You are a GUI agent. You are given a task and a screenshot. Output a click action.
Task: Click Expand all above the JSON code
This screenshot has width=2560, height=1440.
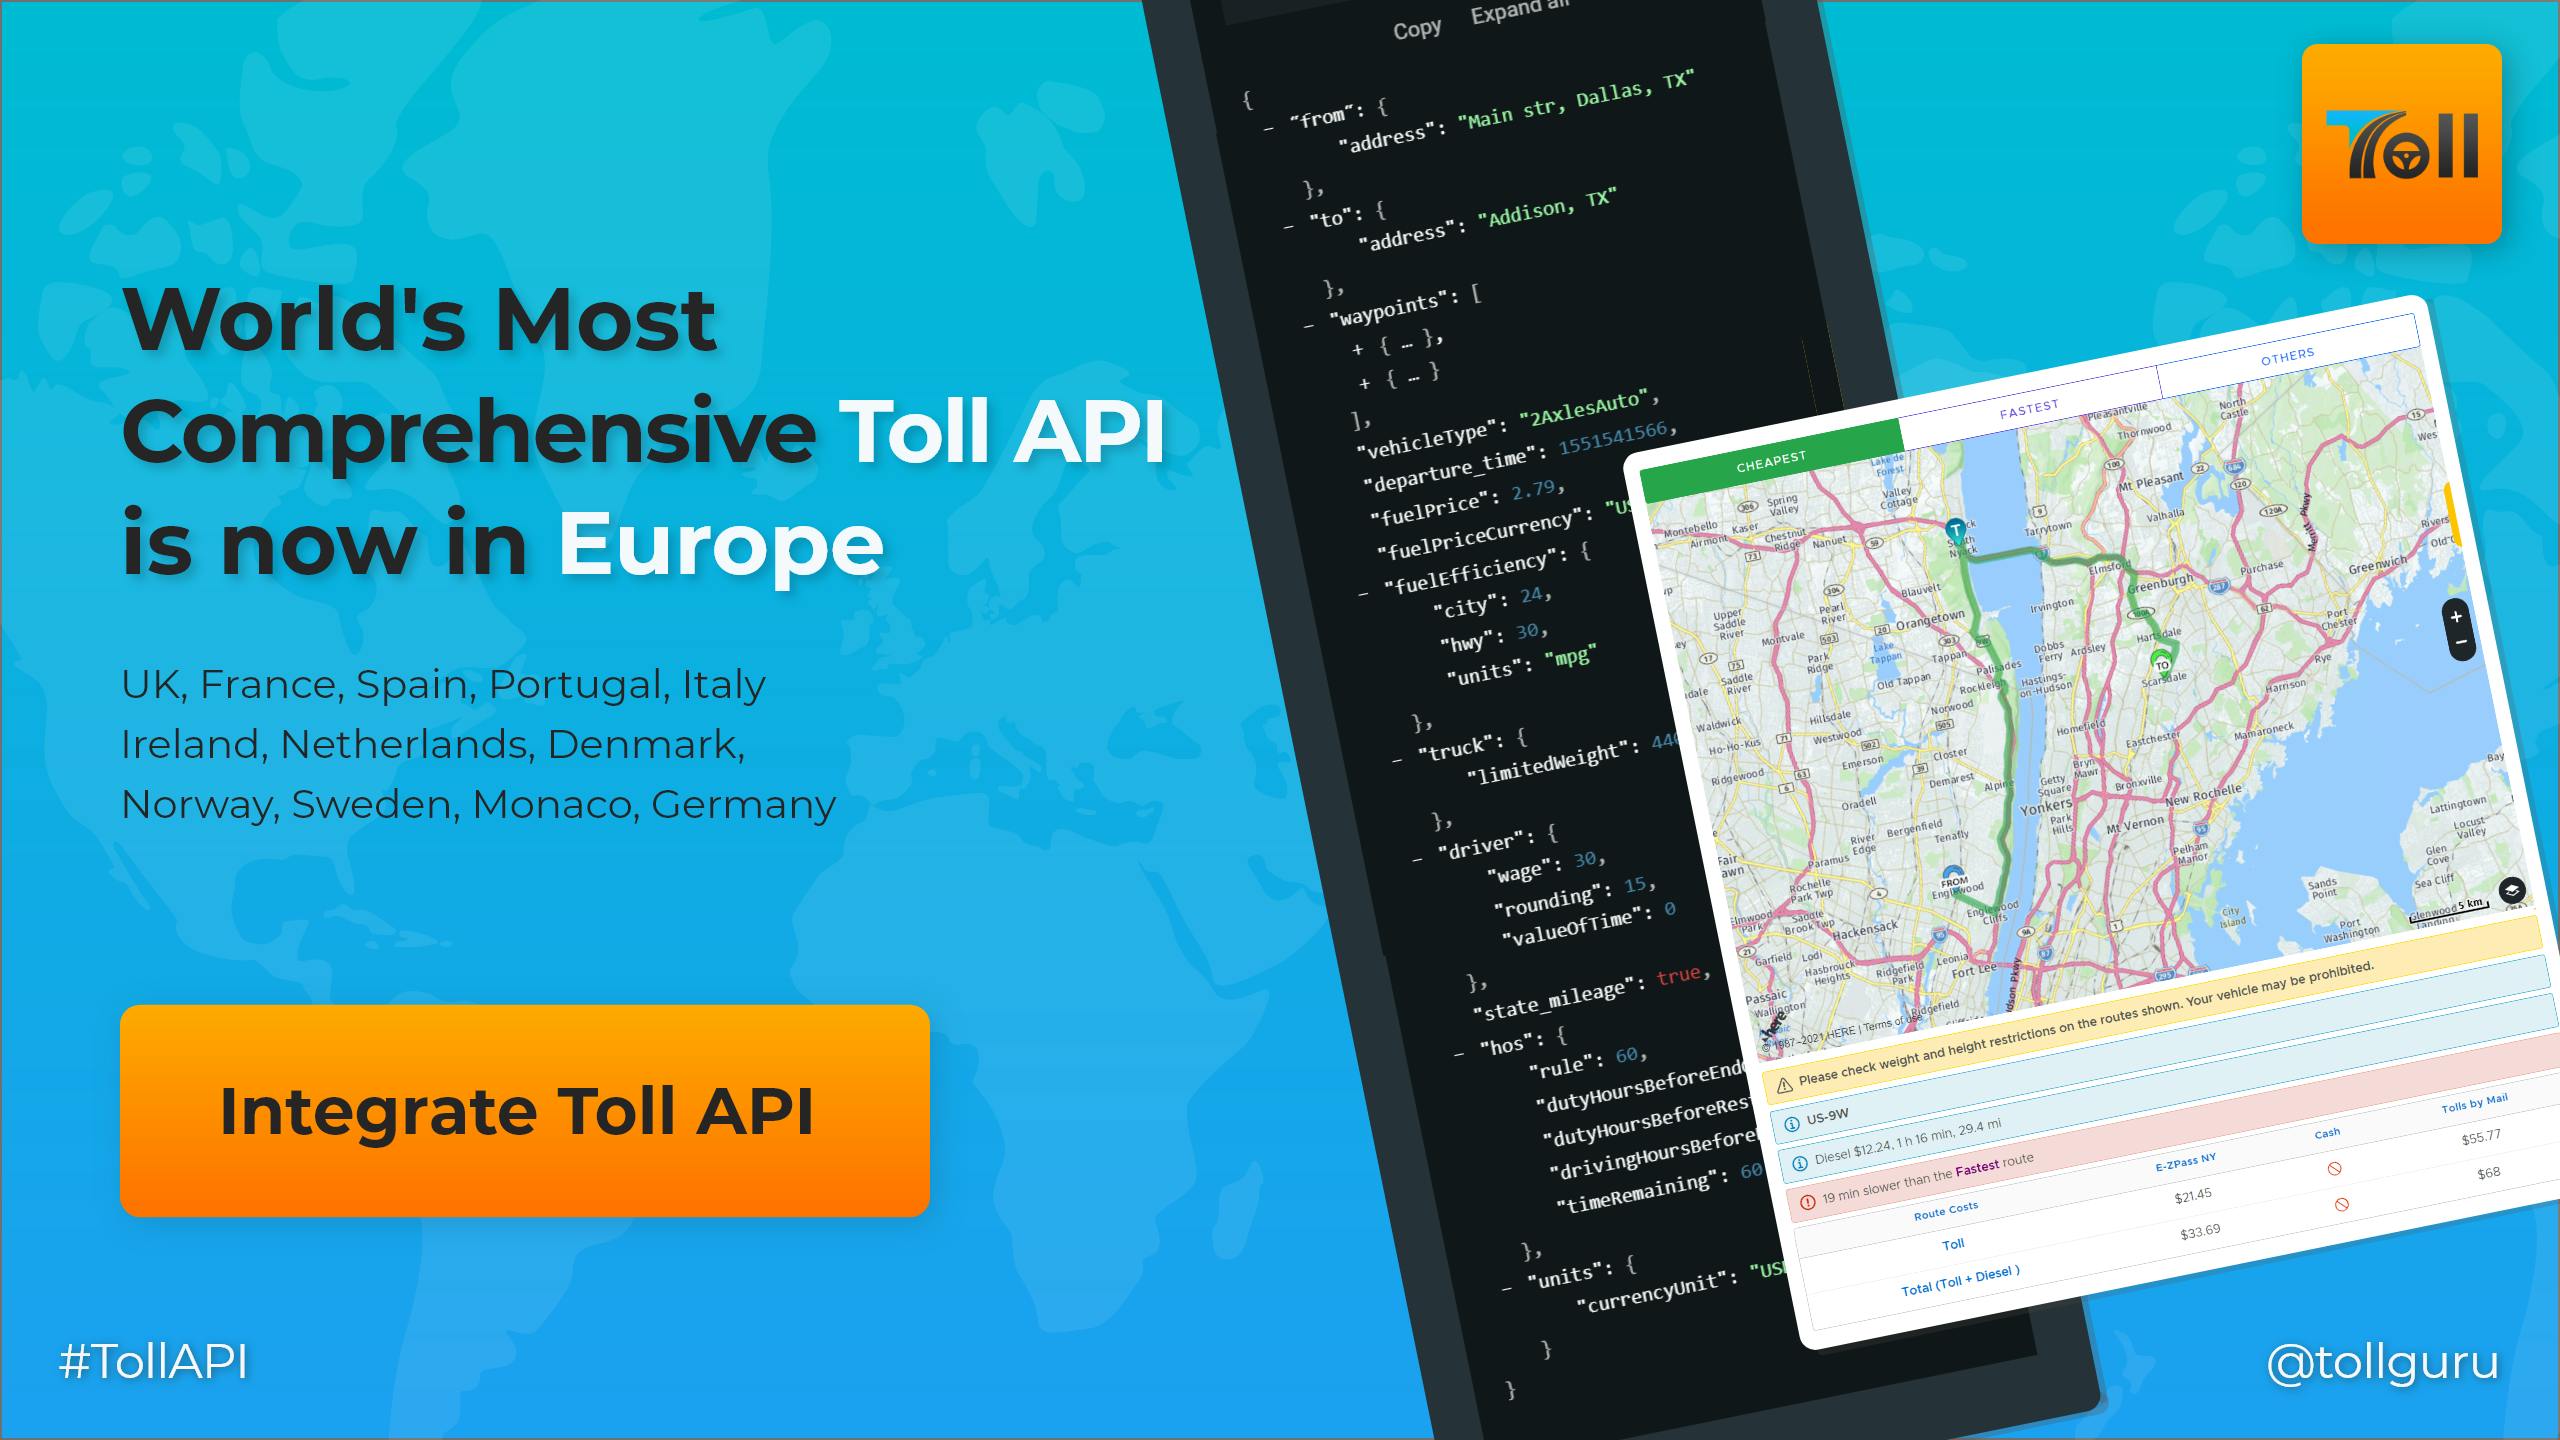[1518, 12]
